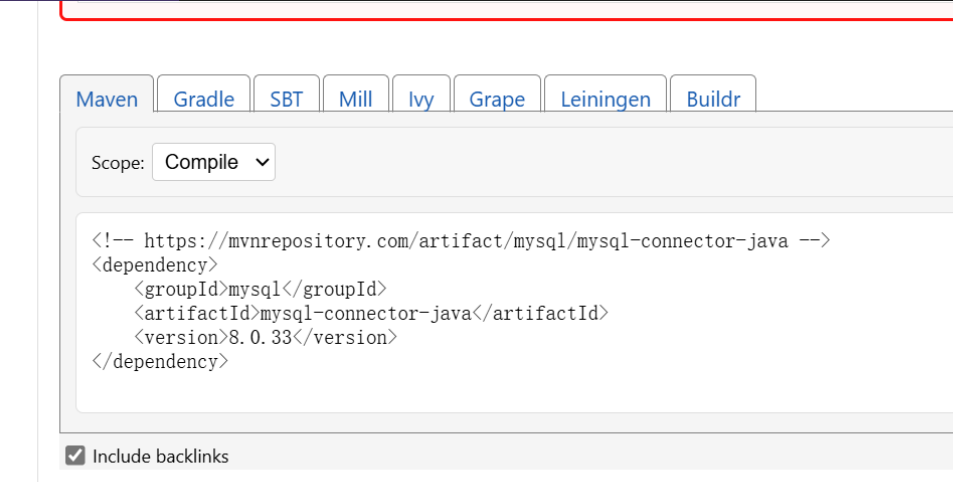
Task: Click the groupId mysql line
Action: 260,289
